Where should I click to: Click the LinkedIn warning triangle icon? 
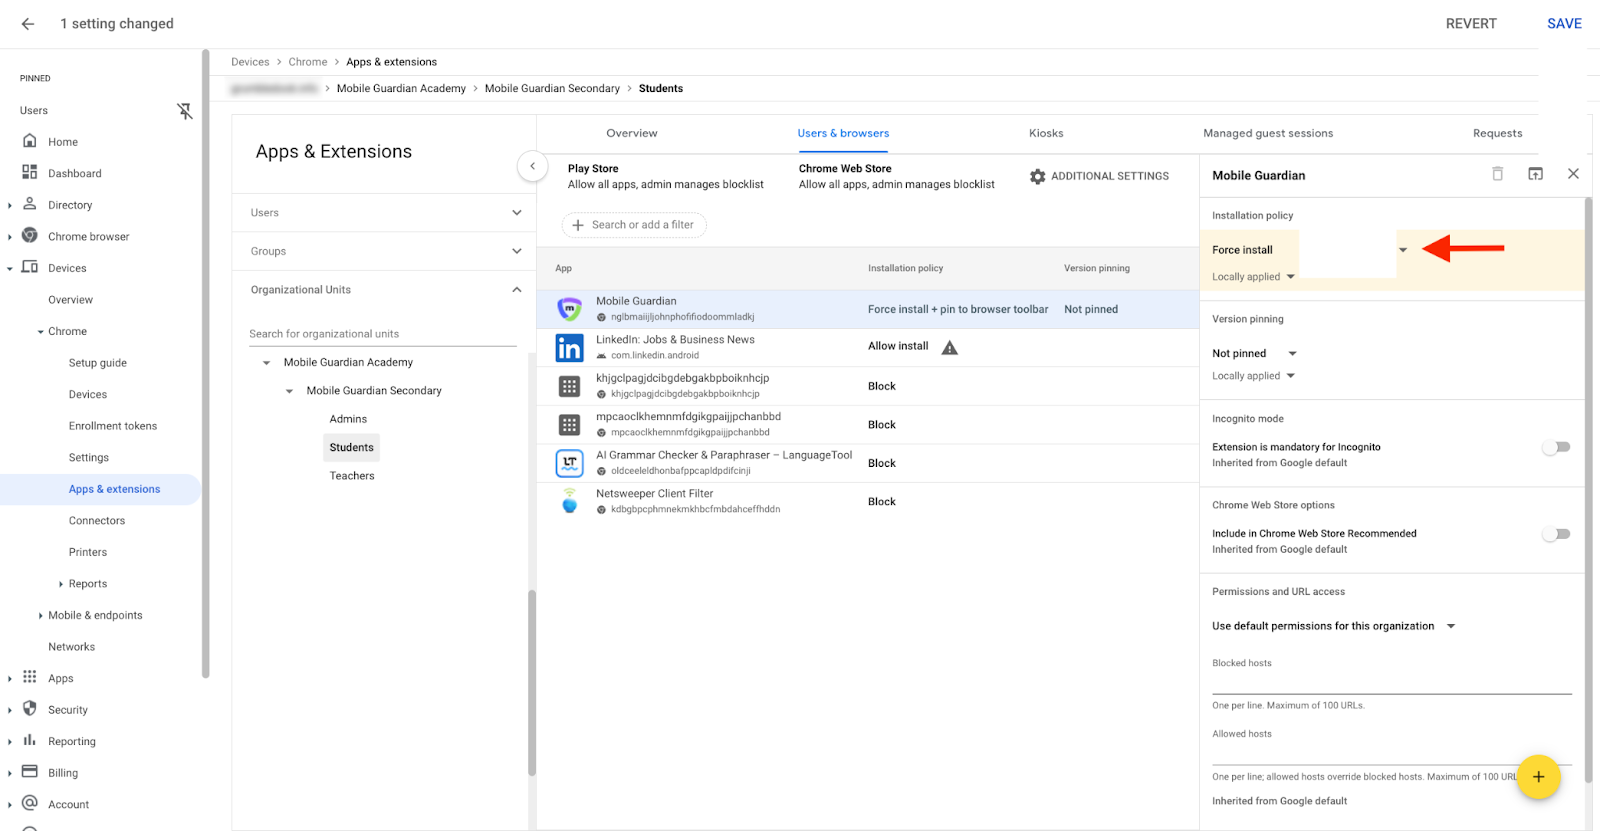(950, 347)
